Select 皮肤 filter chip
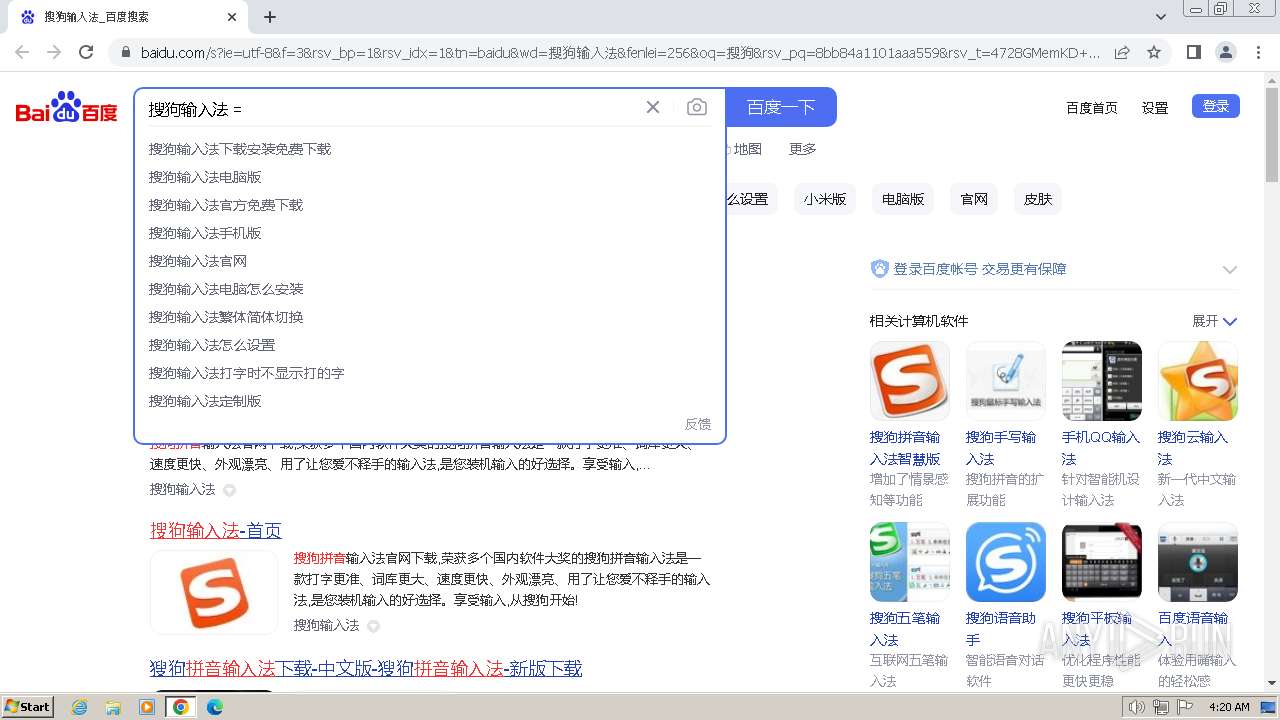 [x=1038, y=199]
